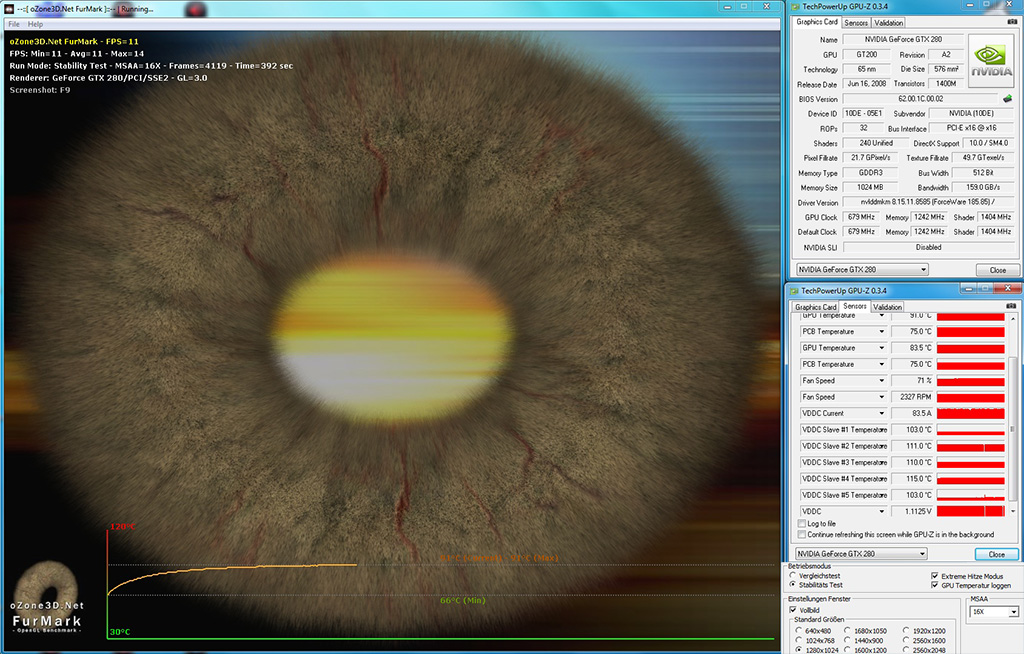The width and height of the screenshot is (1024, 654).
Task: Open the File menu in FurMark
Action: 14,24
